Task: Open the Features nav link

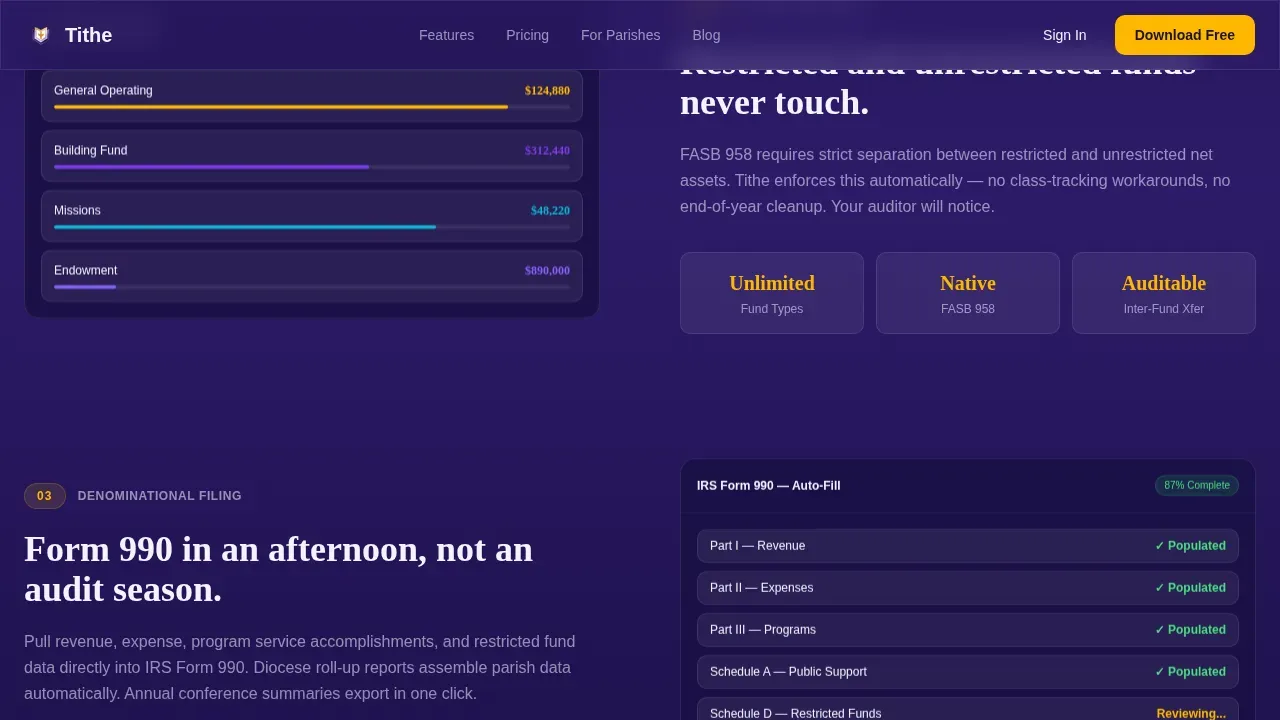Action: (446, 35)
